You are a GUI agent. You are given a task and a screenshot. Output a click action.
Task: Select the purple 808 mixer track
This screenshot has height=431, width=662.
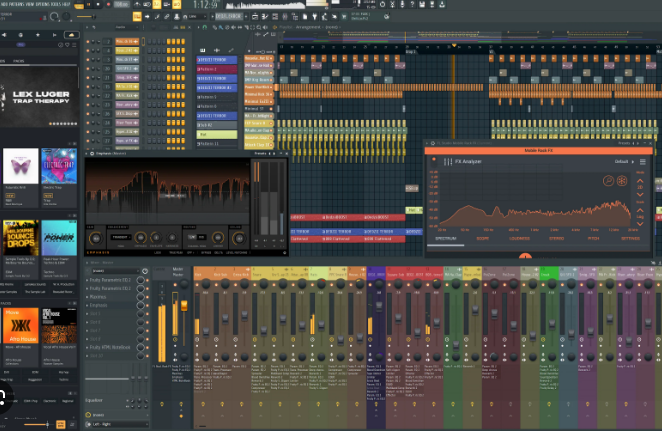pos(376,274)
